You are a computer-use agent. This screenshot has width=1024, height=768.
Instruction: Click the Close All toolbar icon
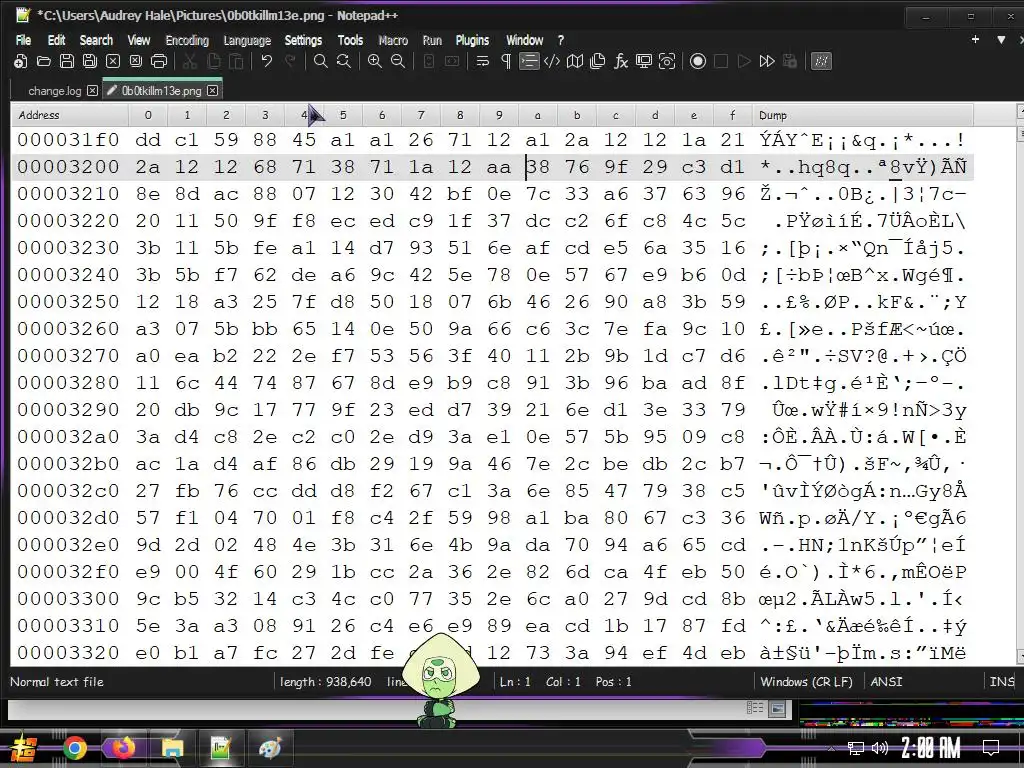(x=136, y=61)
